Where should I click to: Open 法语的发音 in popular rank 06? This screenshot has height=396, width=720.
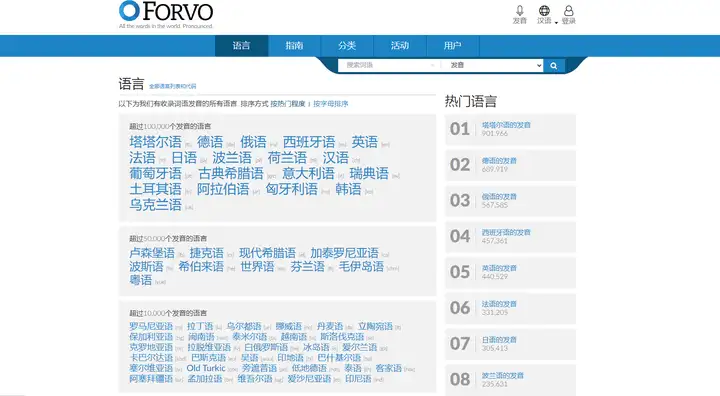[499, 304]
